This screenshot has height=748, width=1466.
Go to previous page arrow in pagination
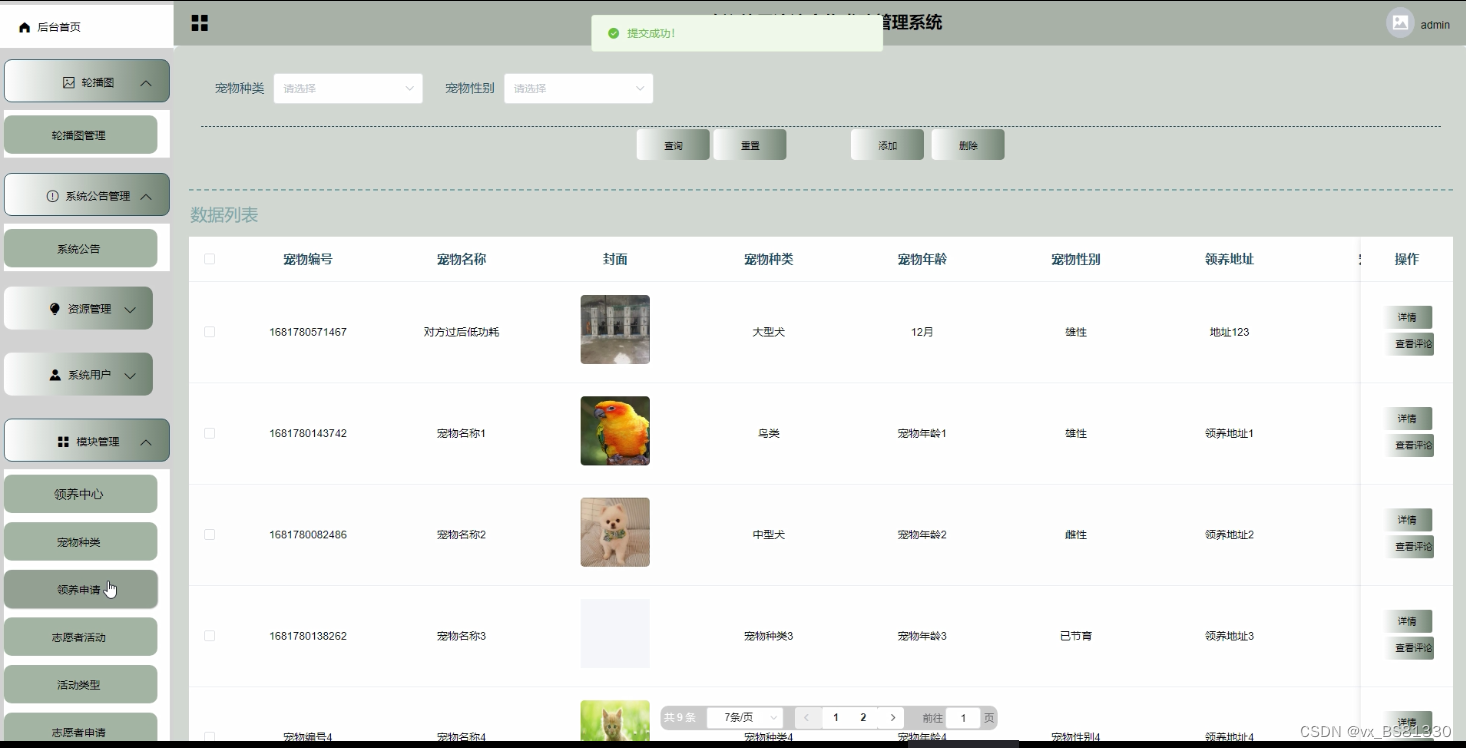807,718
